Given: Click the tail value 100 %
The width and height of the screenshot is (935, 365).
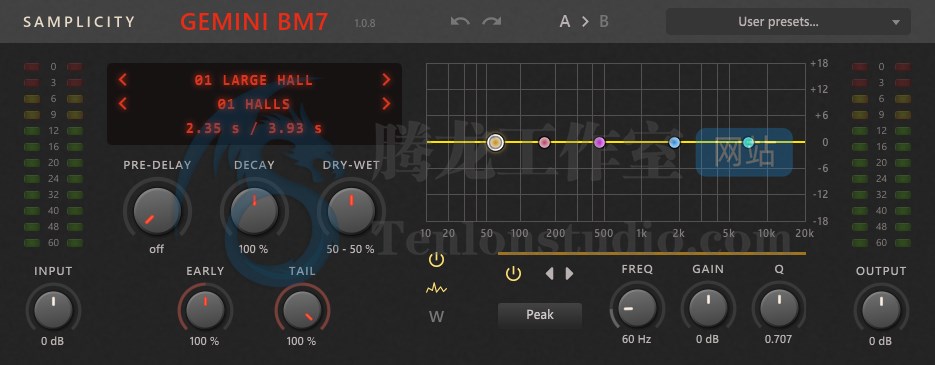Looking at the screenshot, I should tap(302, 341).
